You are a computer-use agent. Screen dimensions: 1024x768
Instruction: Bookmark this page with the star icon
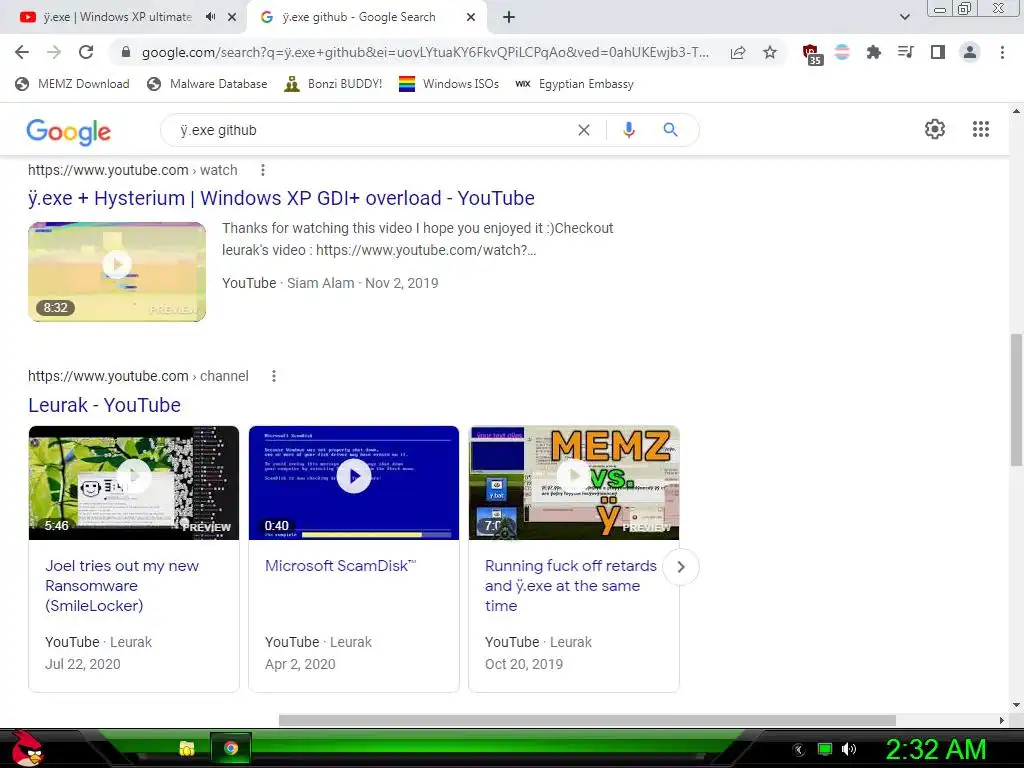pos(770,52)
